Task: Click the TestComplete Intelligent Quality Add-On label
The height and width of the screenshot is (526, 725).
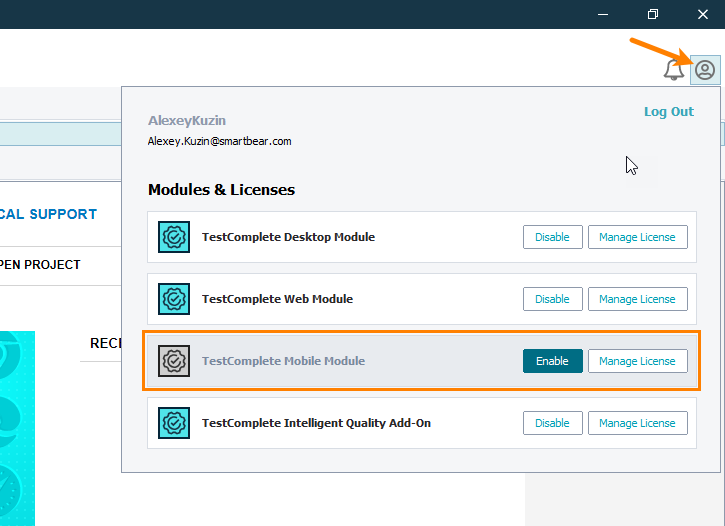Action: pos(316,423)
